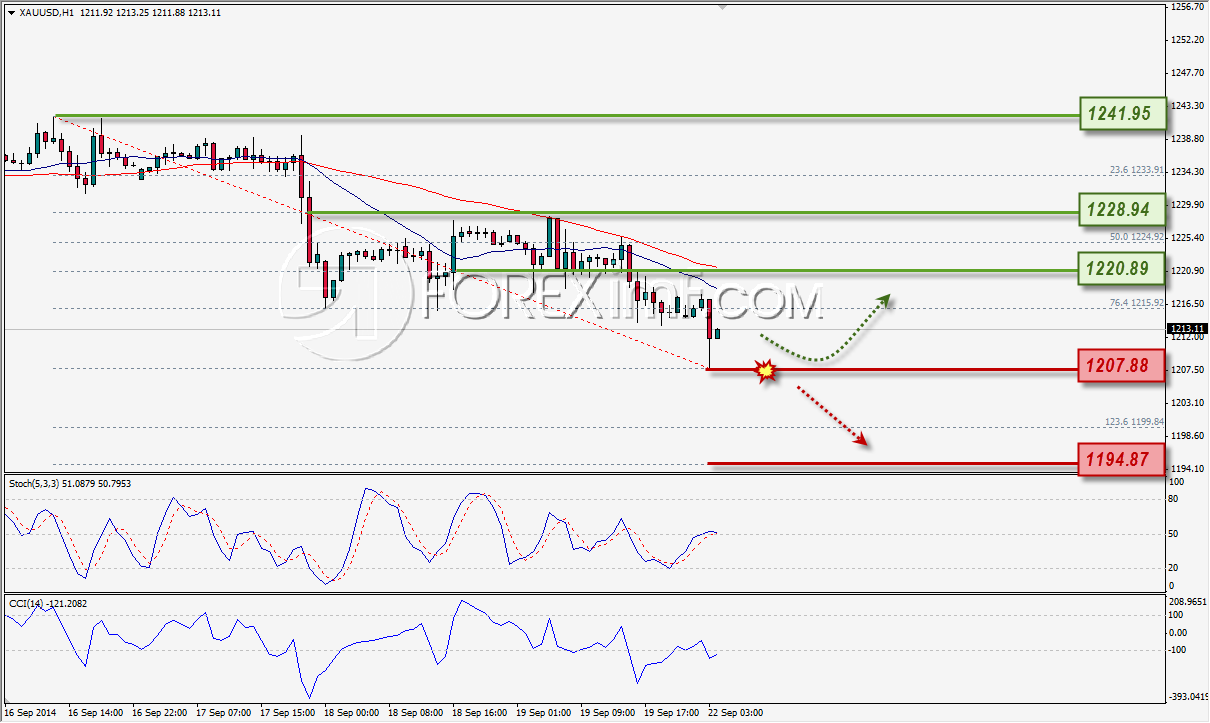
Task: Click the 208.9651 CCI scale value
Action: pos(1188,602)
